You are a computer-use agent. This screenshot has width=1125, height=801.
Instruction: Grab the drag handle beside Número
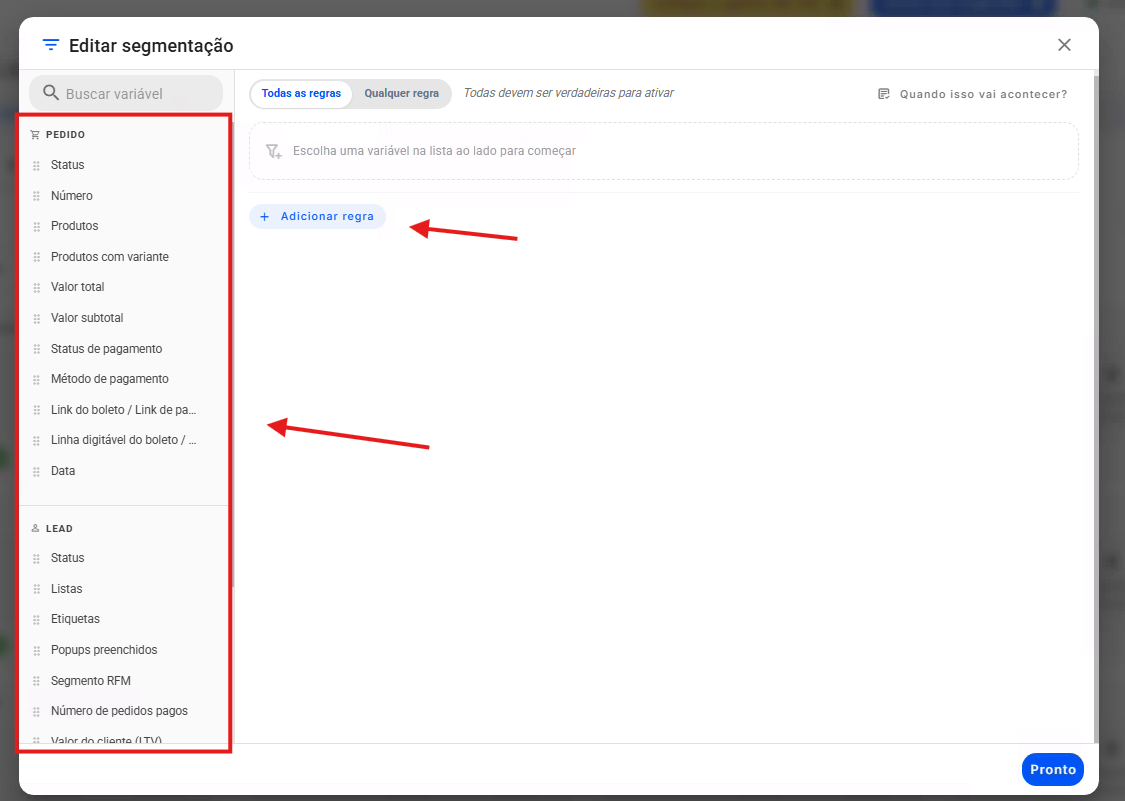pyautogui.click(x=37, y=196)
